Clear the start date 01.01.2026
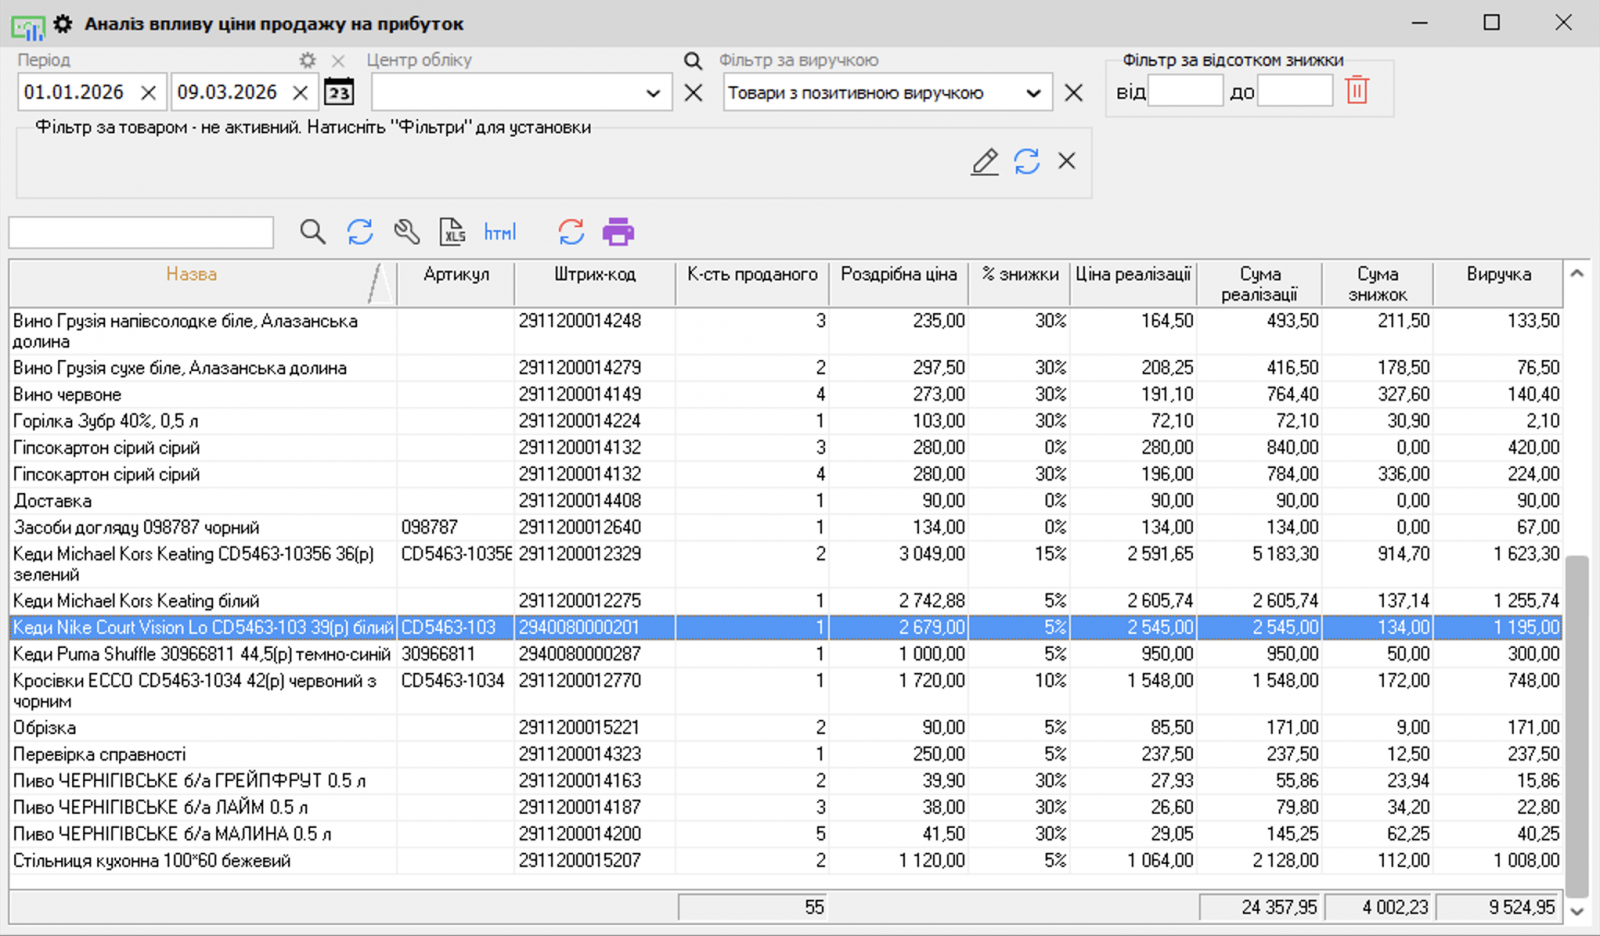The image size is (1600, 936). (148, 93)
